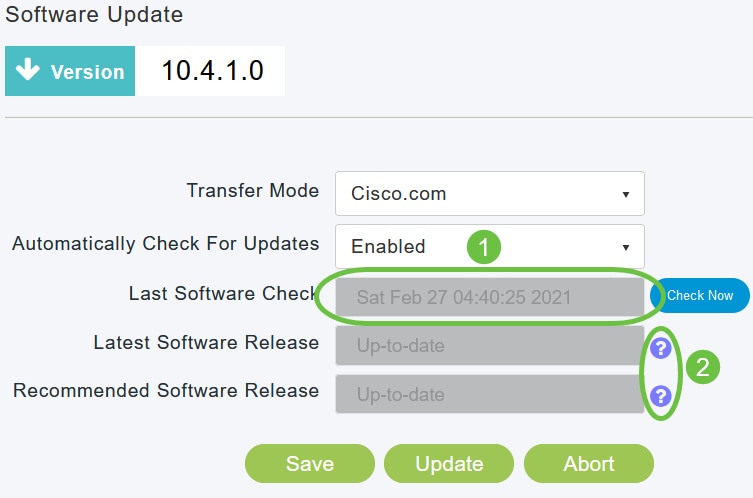The image size is (753, 498).
Task: Open the Transfer Mode dropdown
Action: pyautogui.click(x=490, y=194)
